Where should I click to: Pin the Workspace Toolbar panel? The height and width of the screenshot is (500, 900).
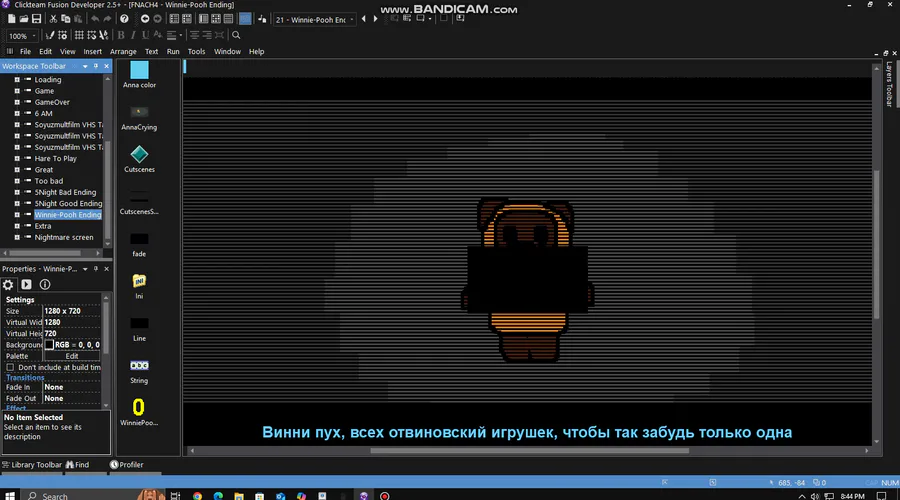coord(96,66)
